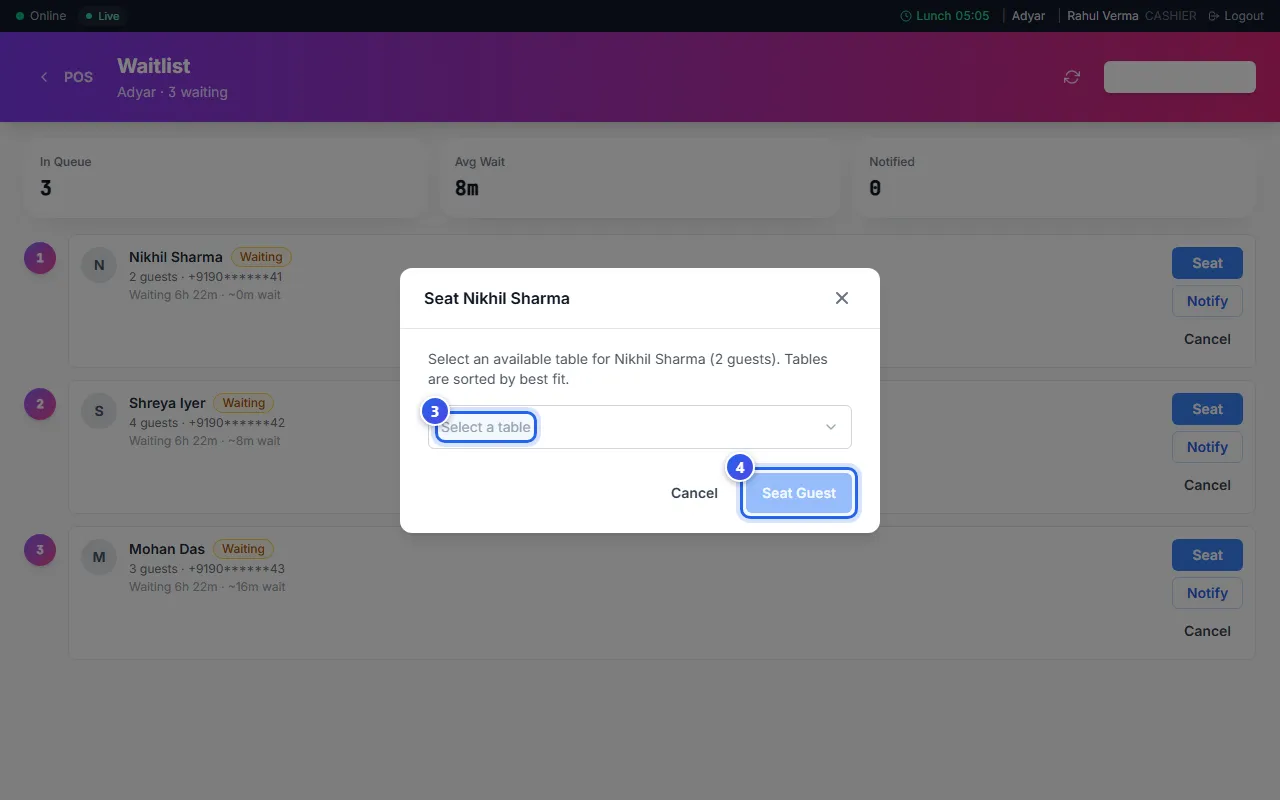The image size is (1280, 800).
Task: Click the Rahul Verma user name
Action: point(1102,16)
